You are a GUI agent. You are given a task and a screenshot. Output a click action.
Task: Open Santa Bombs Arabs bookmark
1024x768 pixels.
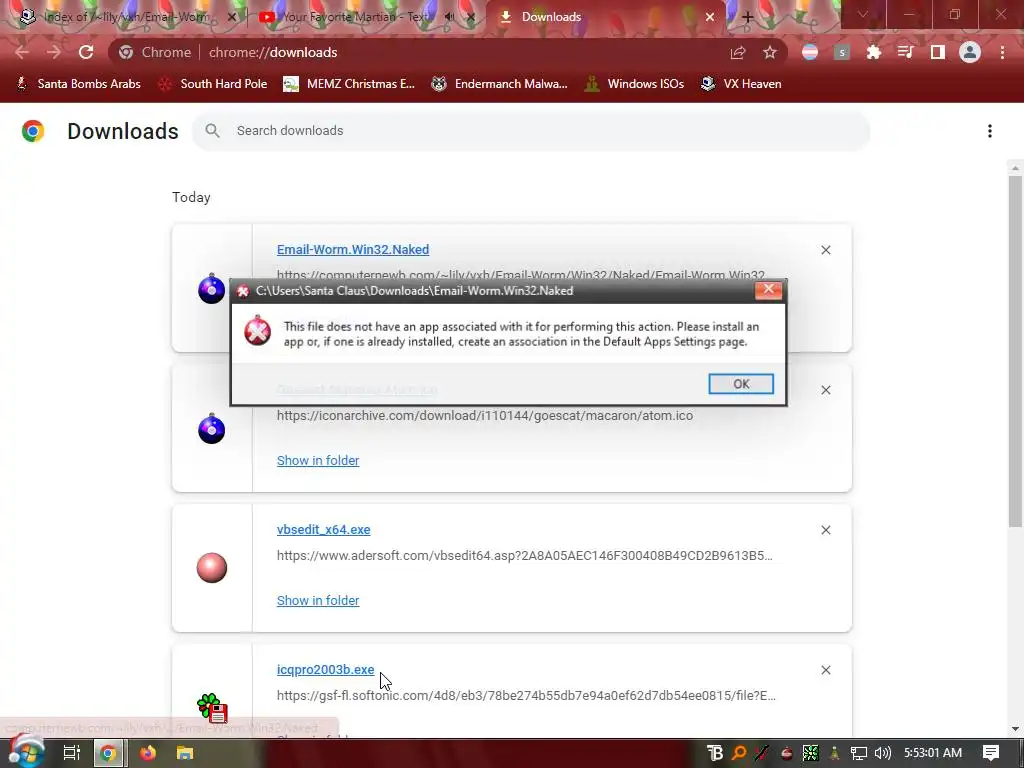coord(78,84)
